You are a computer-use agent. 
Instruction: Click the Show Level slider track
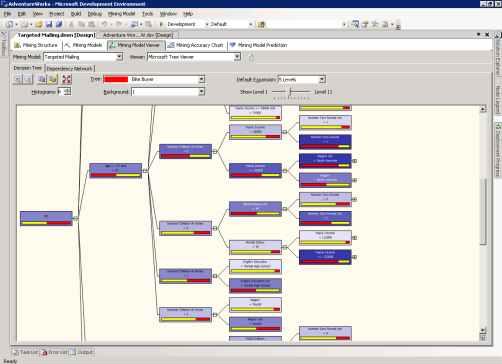pyautogui.click(x=291, y=92)
